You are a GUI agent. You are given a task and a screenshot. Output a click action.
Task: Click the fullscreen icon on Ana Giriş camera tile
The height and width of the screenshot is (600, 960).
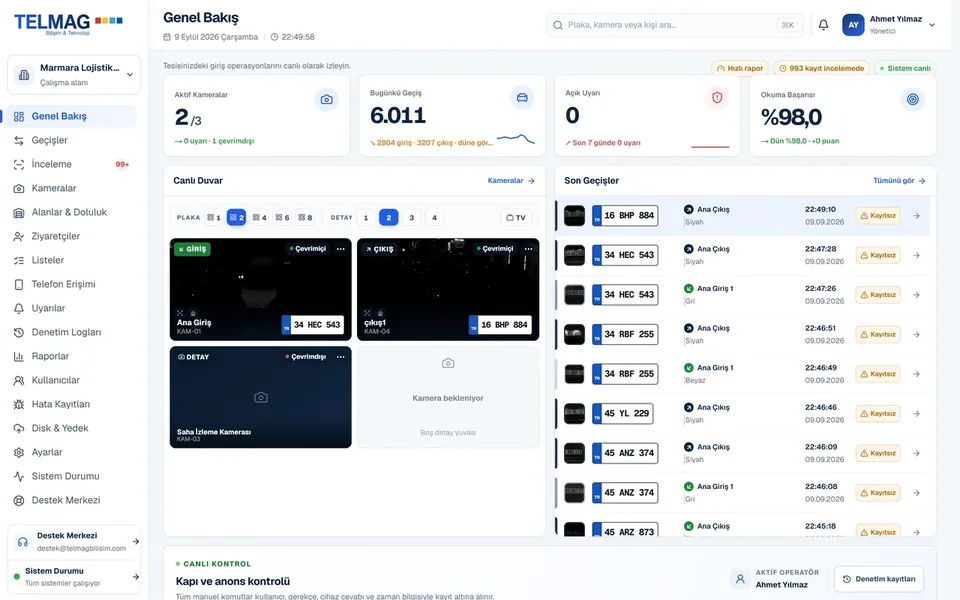coord(180,313)
